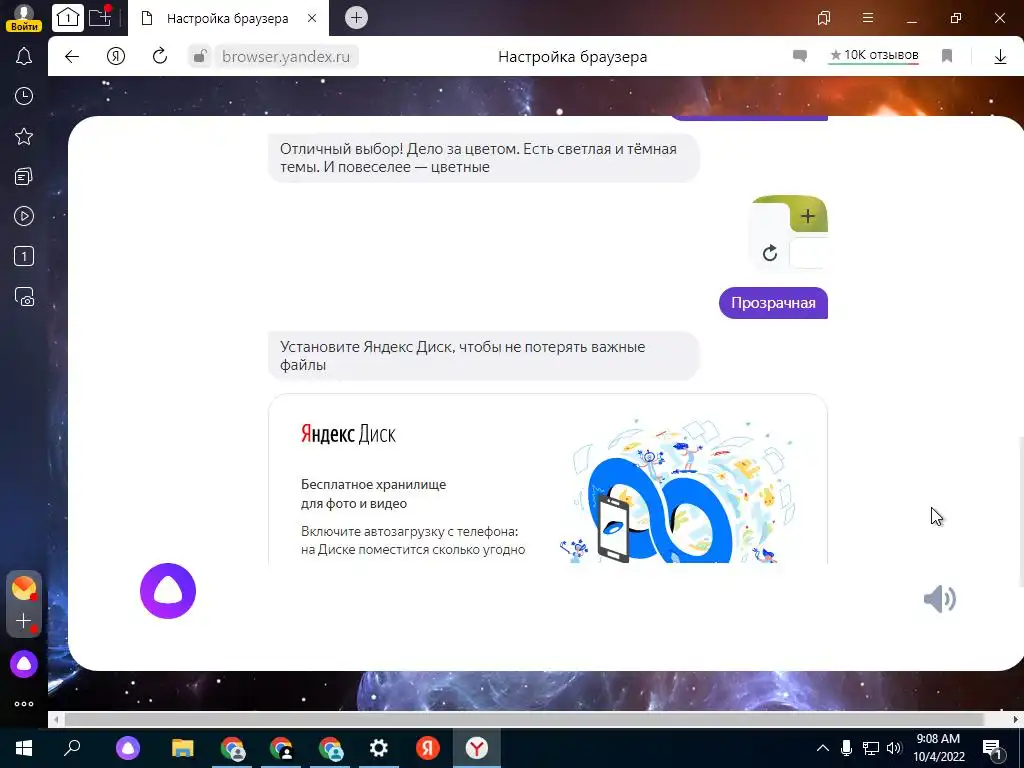Open the tabs counter icon in sidebar
The width and height of the screenshot is (1024, 768).
(24, 256)
